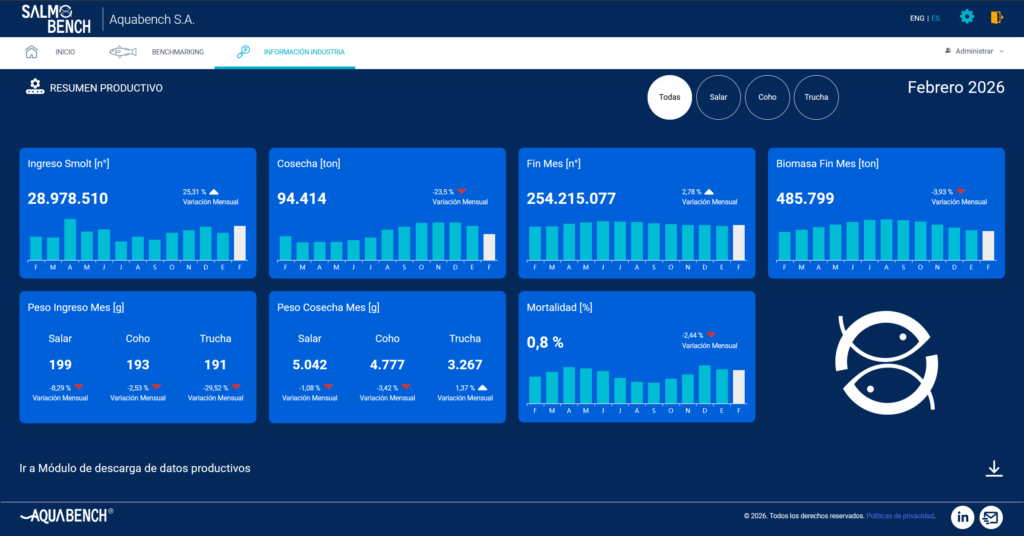Click the orange logout door icon
Screen dimensions: 1024x536
click(996, 17)
